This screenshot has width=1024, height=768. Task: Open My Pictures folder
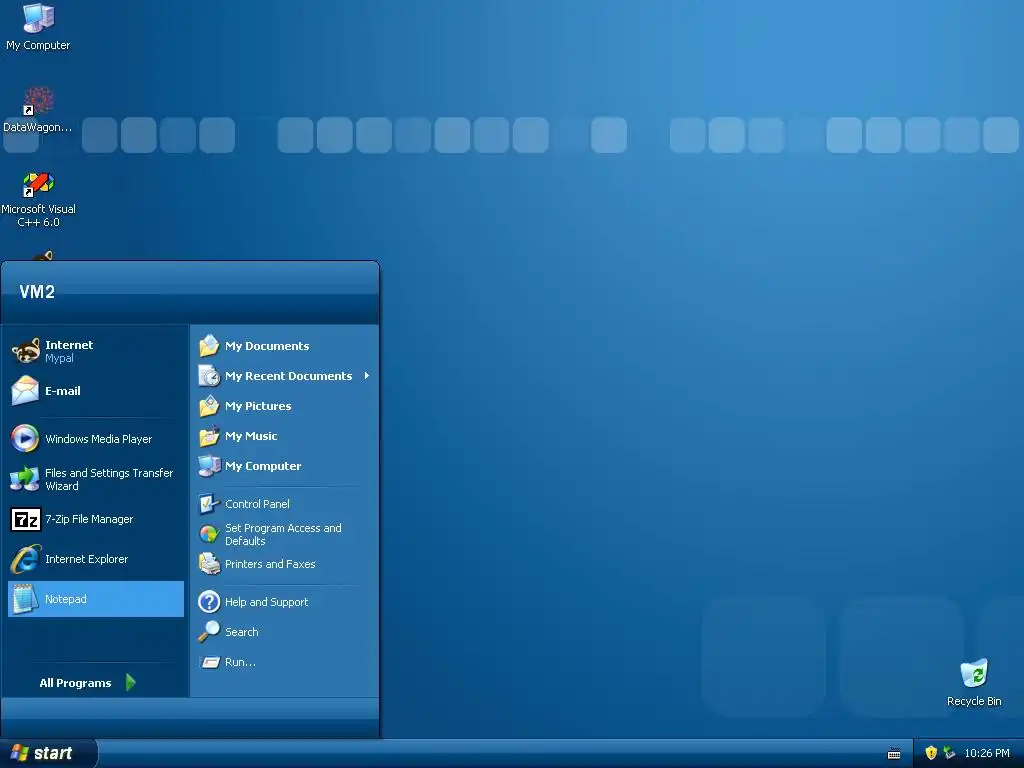tap(284, 406)
